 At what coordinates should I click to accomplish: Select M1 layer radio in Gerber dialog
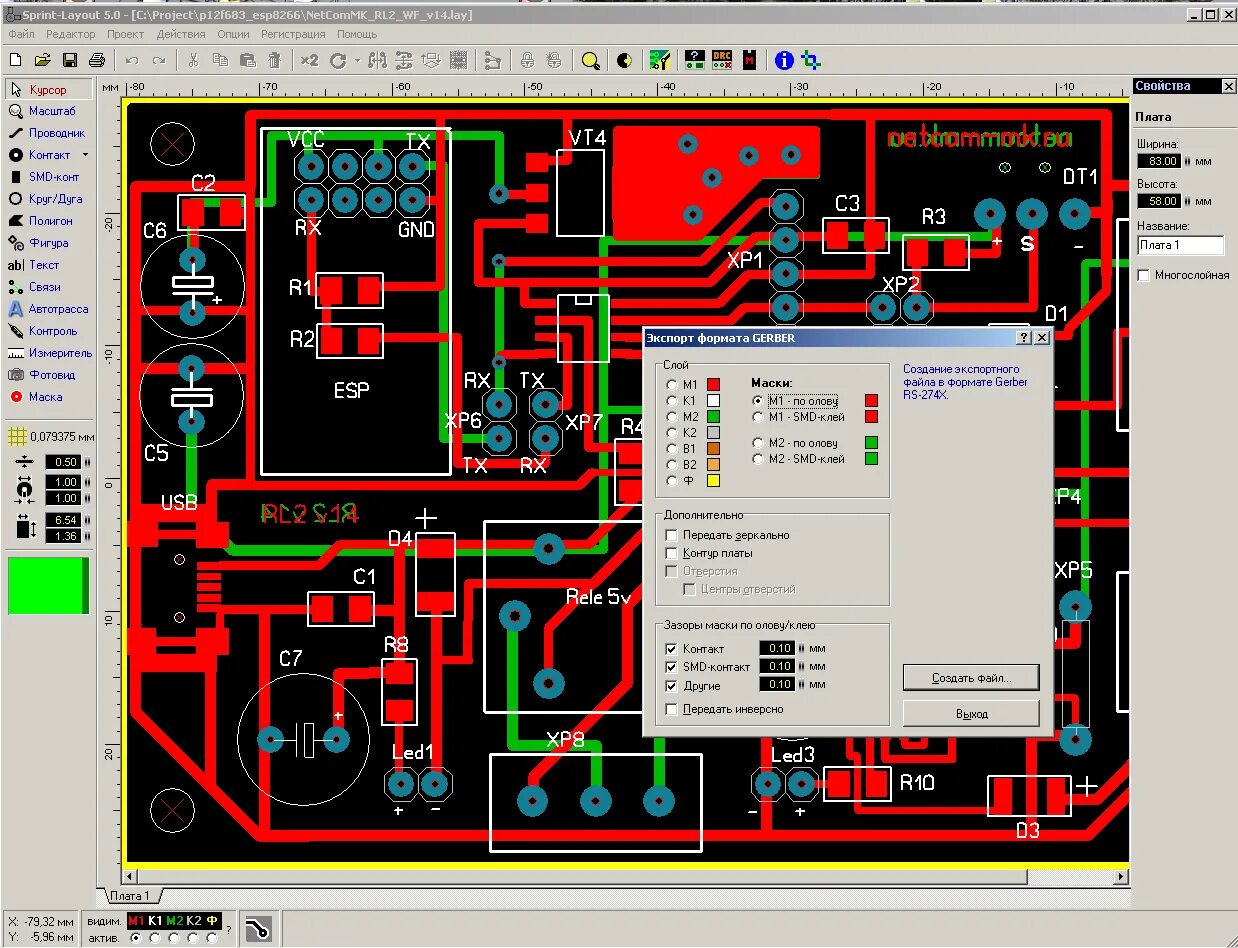coord(672,384)
